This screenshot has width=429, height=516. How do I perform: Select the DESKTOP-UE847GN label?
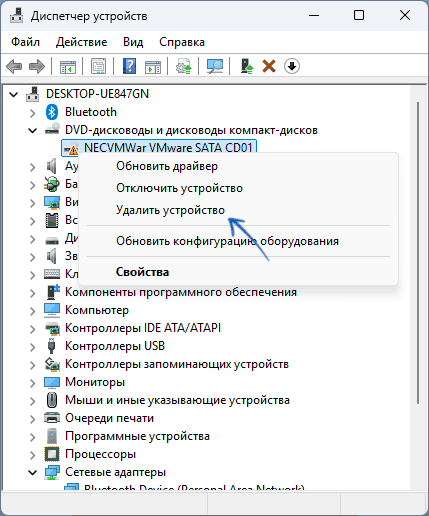[97, 94]
